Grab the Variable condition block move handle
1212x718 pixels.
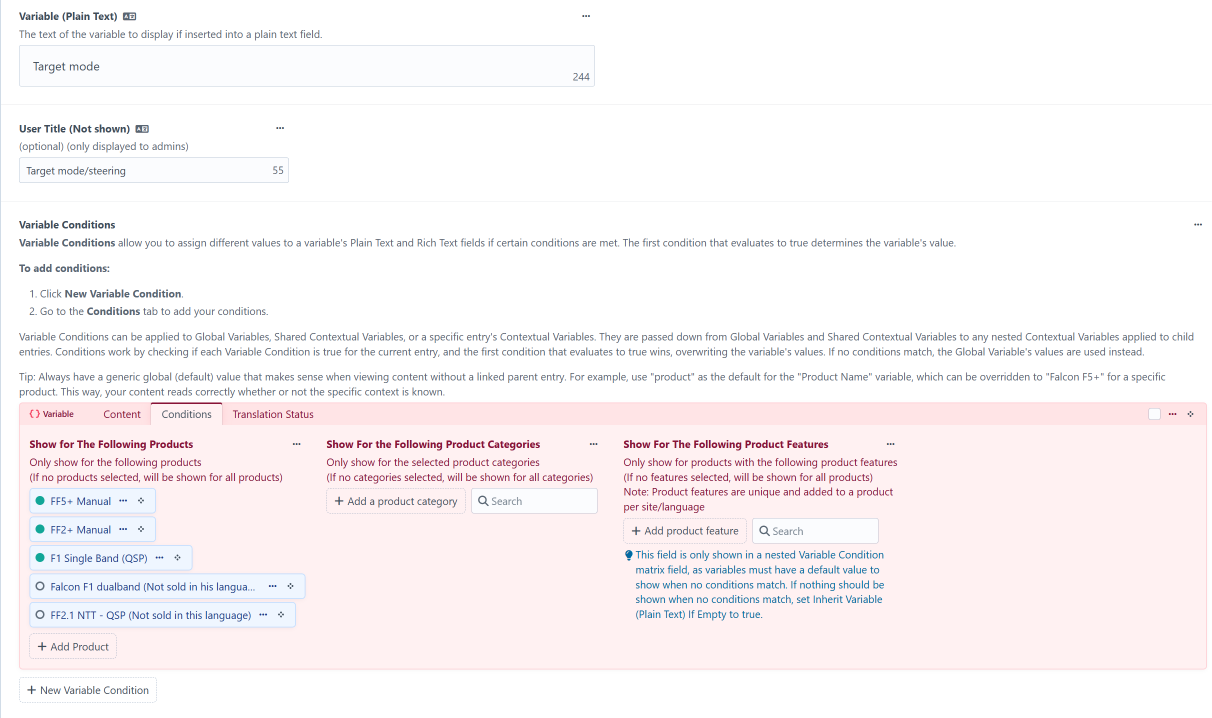click(x=1190, y=414)
